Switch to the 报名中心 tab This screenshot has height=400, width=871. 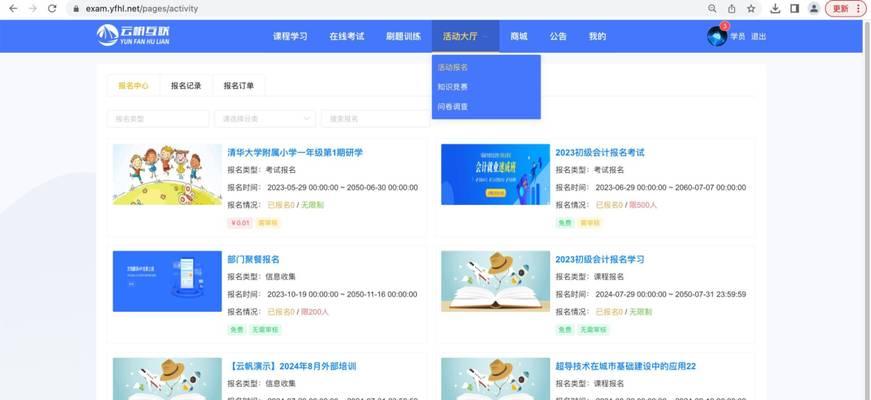(133, 86)
